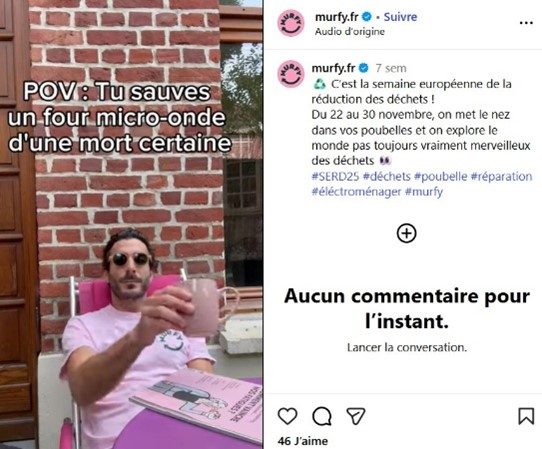Share the post with the paper plane icon
The height and width of the screenshot is (449, 542).
pyautogui.click(x=356, y=416)
